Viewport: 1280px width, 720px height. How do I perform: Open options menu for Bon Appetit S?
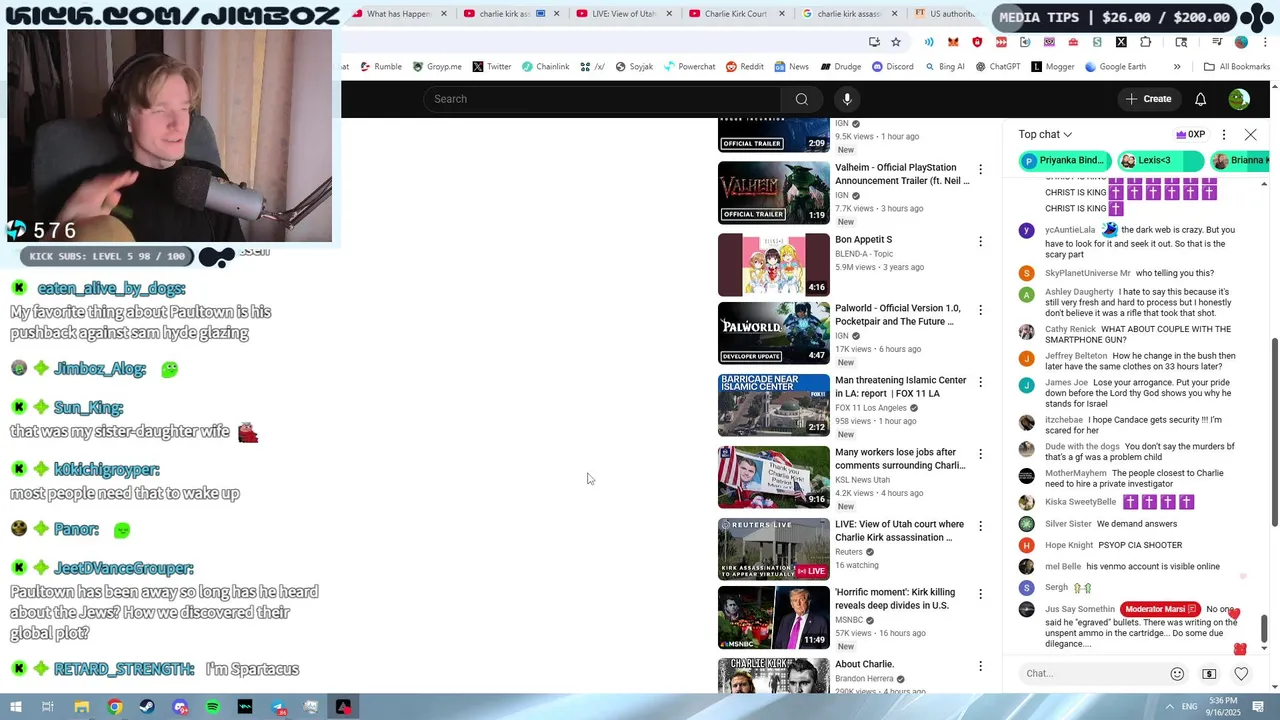pos(980,242)
